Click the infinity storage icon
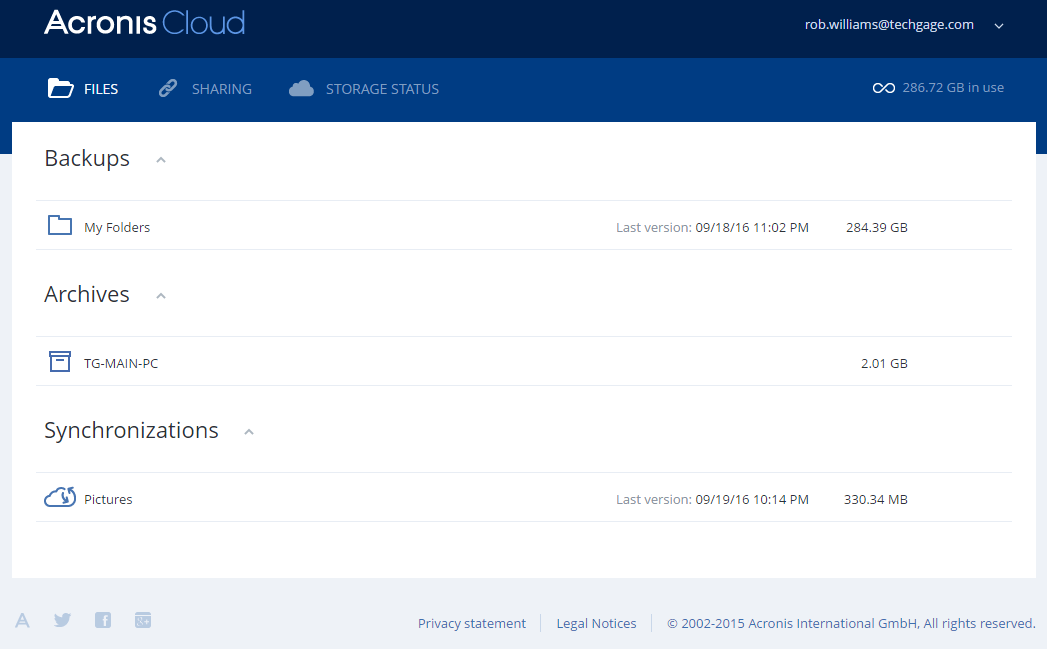 pos(883,88)
